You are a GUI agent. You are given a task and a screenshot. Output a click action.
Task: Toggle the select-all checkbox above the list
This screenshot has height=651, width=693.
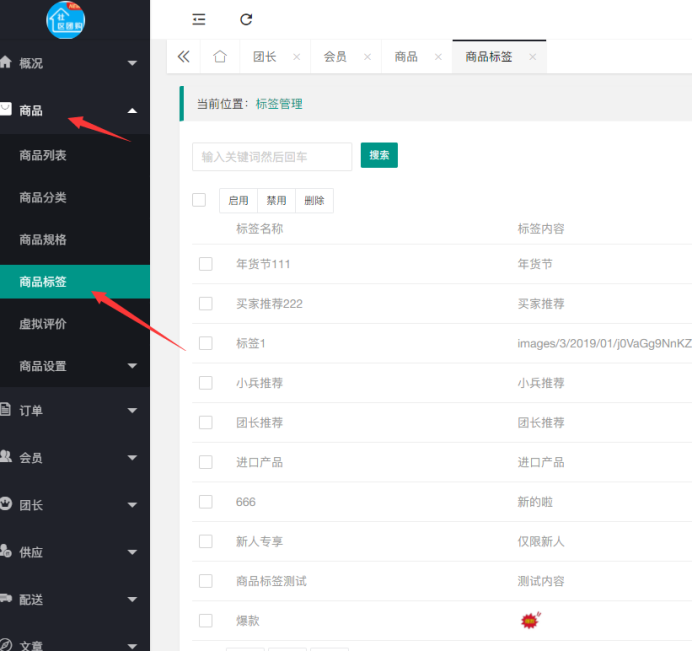199,200
